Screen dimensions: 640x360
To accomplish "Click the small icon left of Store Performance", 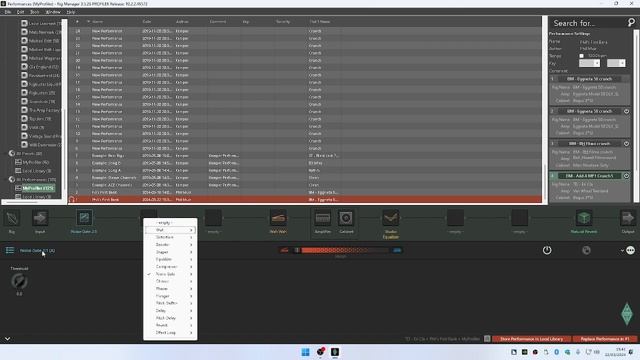I will pyautogui.click(x=487, y=339).
